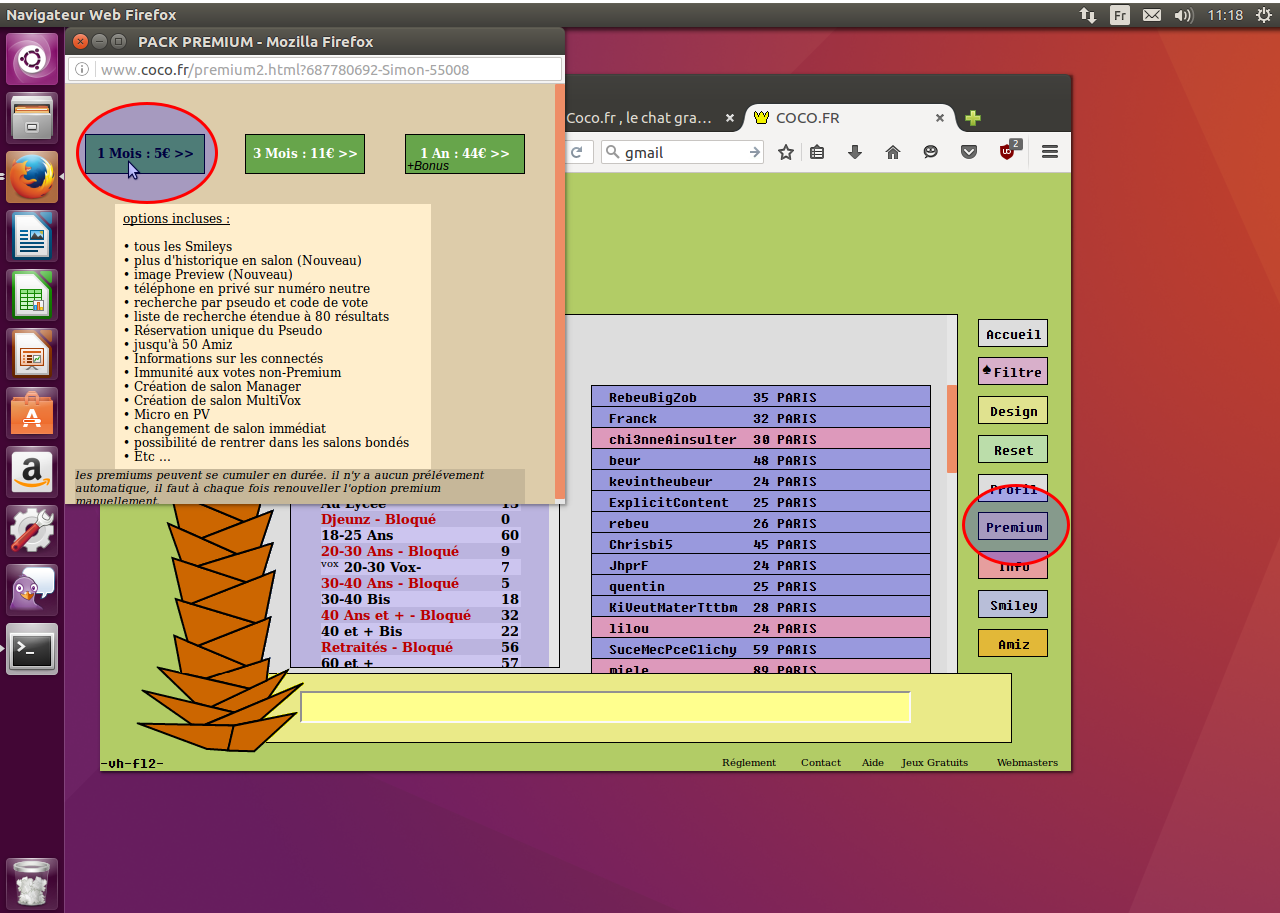1280x913 pixels.
Task: Click the green plus new tab icon
Action: [x=972, y=118]
